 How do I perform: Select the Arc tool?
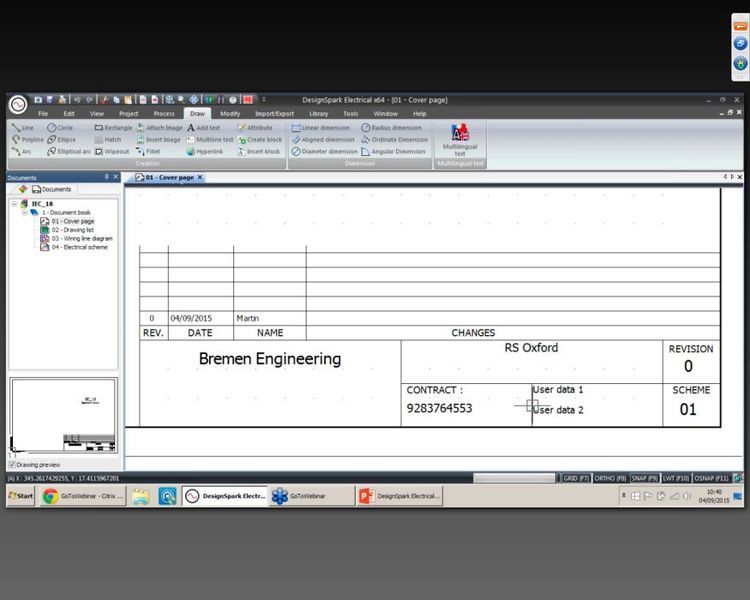tap(22, 152)
